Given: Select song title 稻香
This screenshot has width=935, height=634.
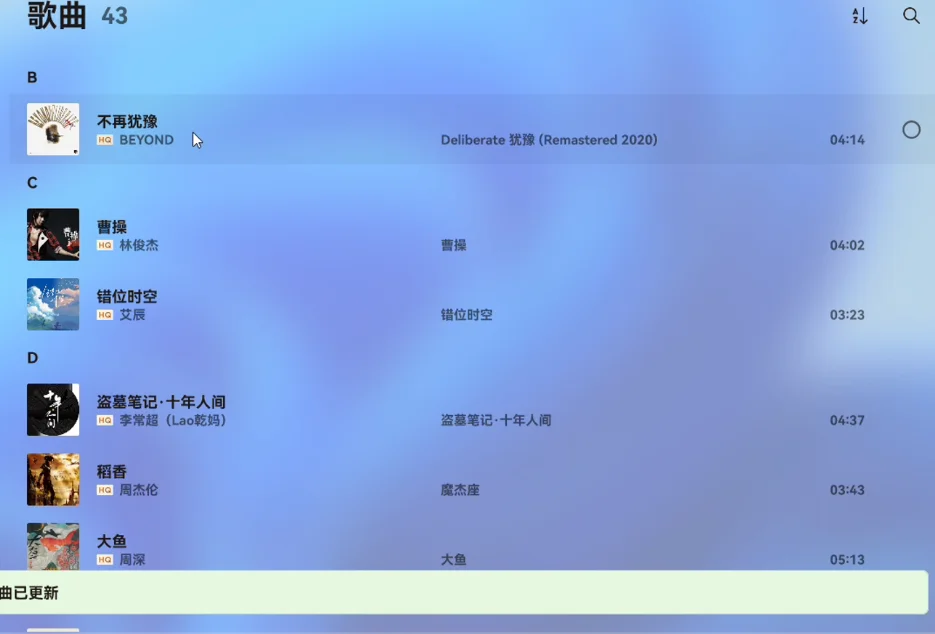Looking at the screenshot, I should (x=112, y=472).
